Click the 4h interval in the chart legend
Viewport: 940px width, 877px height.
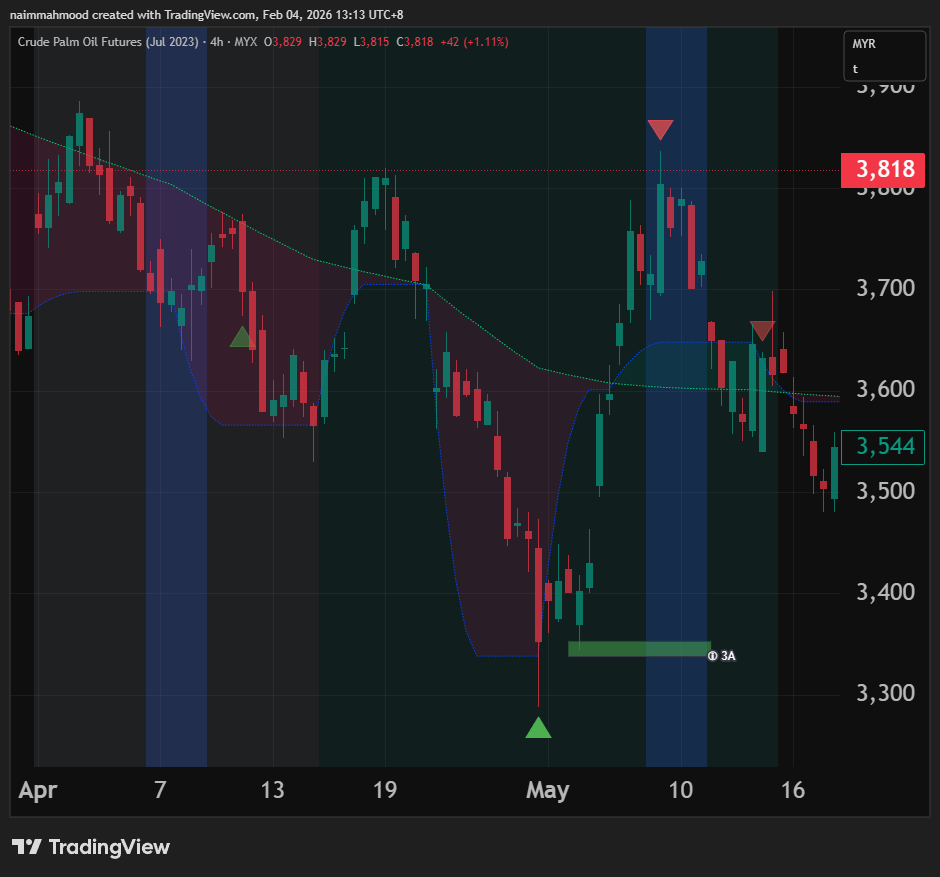[x=215, y=42]
